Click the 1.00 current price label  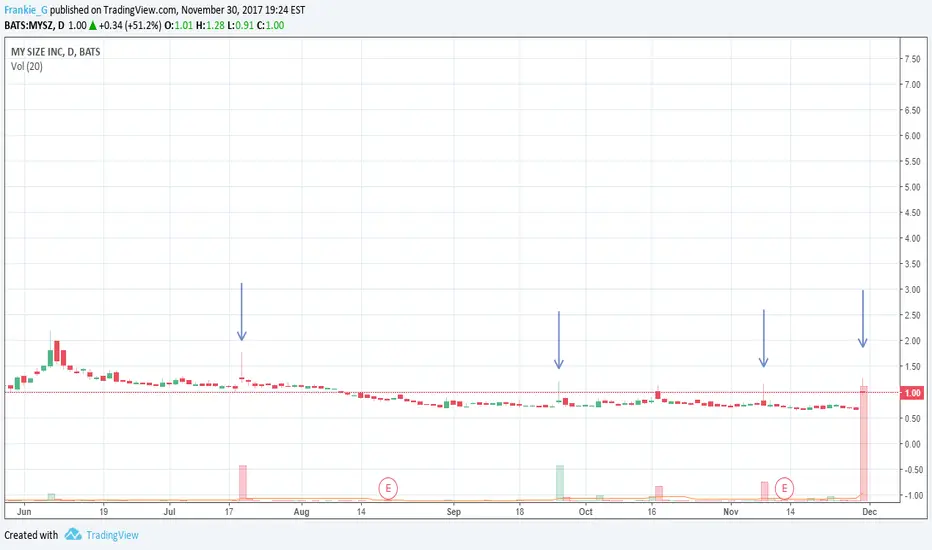pyautogui.click(x=912, y=393)
